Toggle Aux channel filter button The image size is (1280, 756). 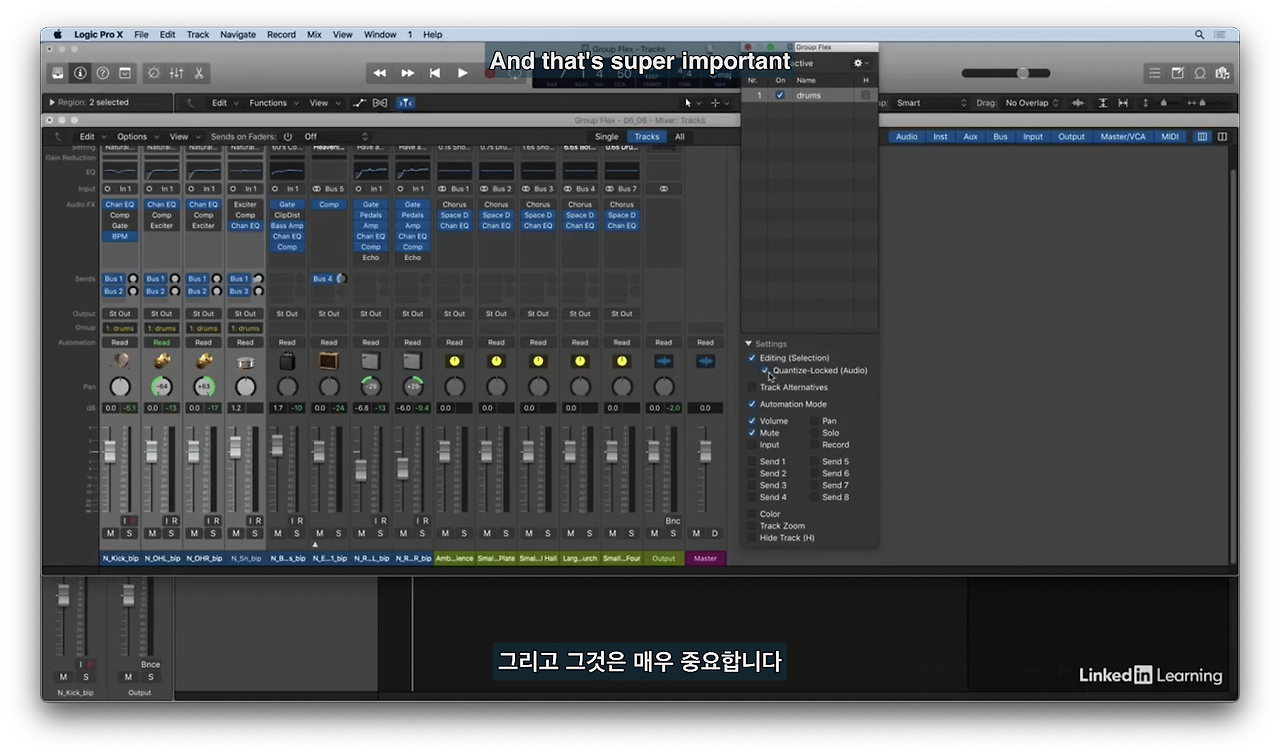tap(970, 137)
